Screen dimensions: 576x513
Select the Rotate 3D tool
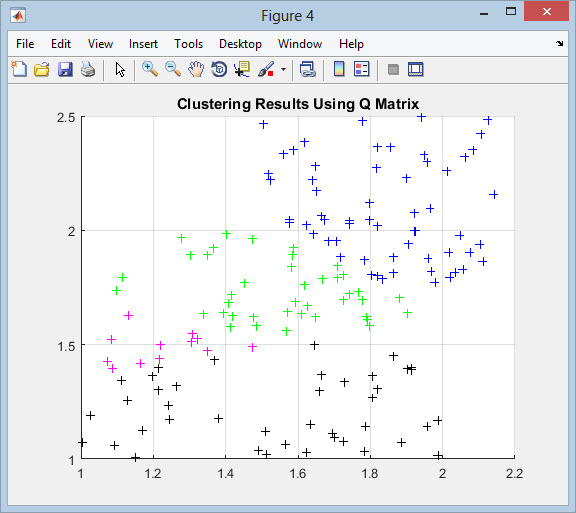(x=219, y=69)
